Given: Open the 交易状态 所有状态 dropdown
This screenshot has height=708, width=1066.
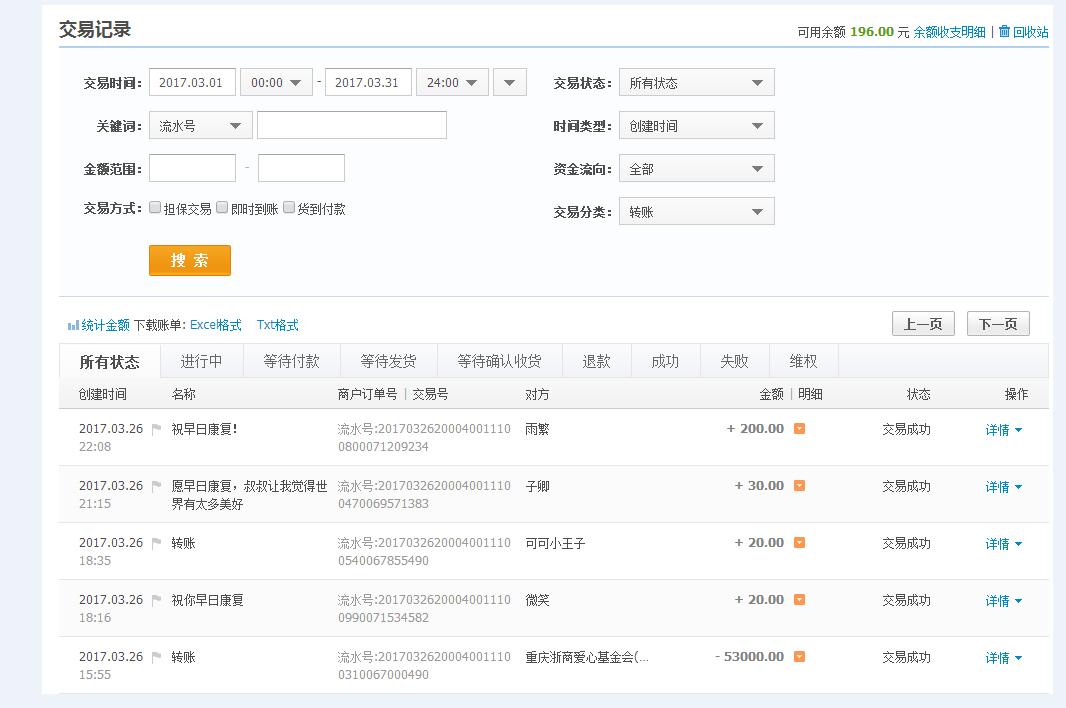Looking at the screenshot, I should click(x=697, y=83).
